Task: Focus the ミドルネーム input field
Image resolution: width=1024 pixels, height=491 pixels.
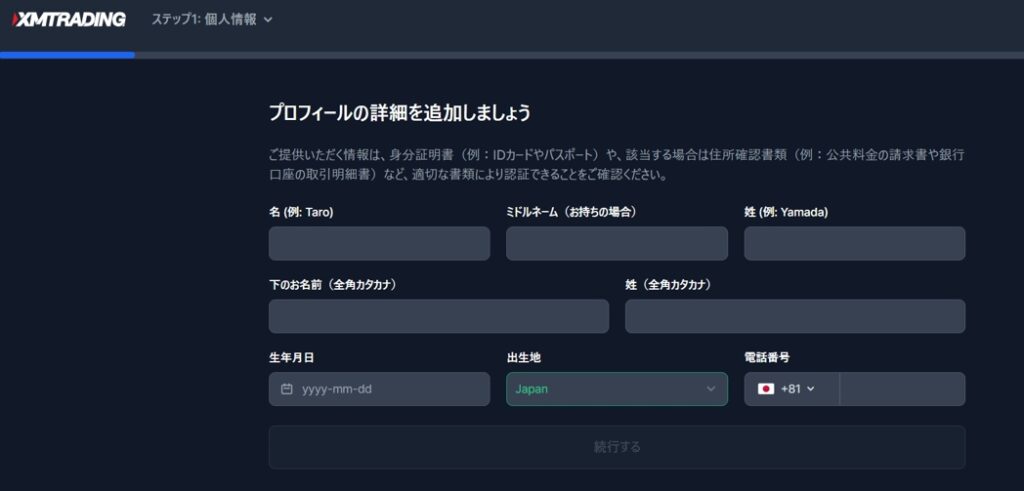Action: coord(616,244)
